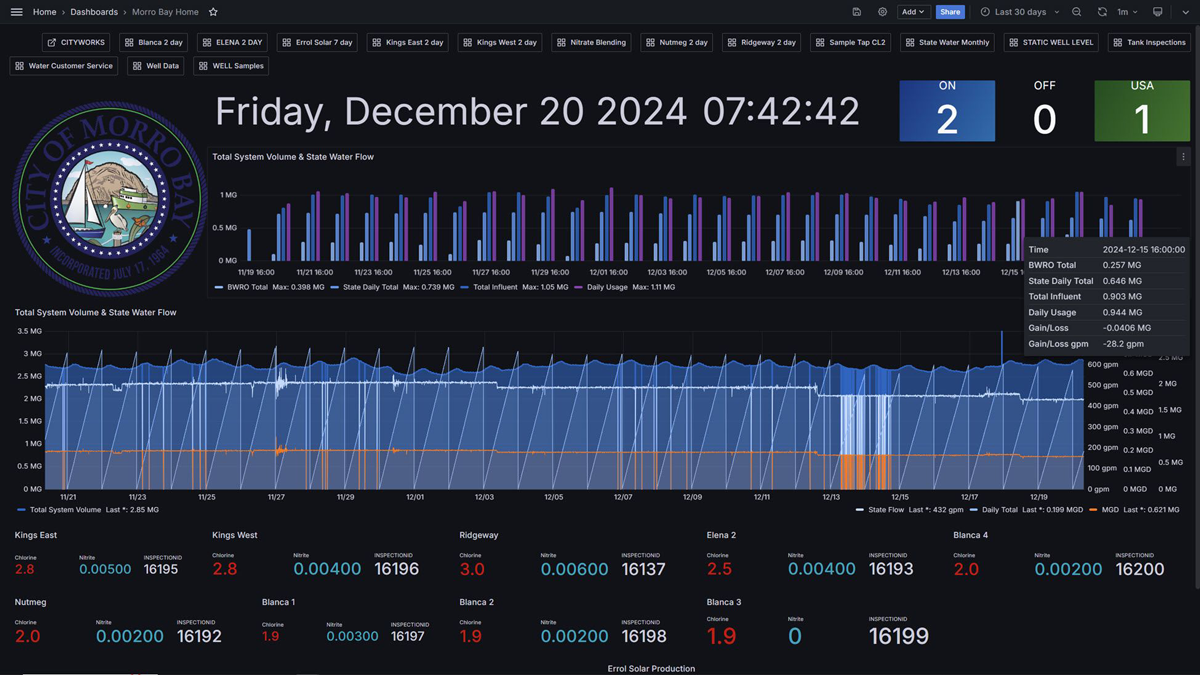Open the 1m refresh interval dropdown
Viewport: 1200px width, 675px height.
(x=1127, y=12)
